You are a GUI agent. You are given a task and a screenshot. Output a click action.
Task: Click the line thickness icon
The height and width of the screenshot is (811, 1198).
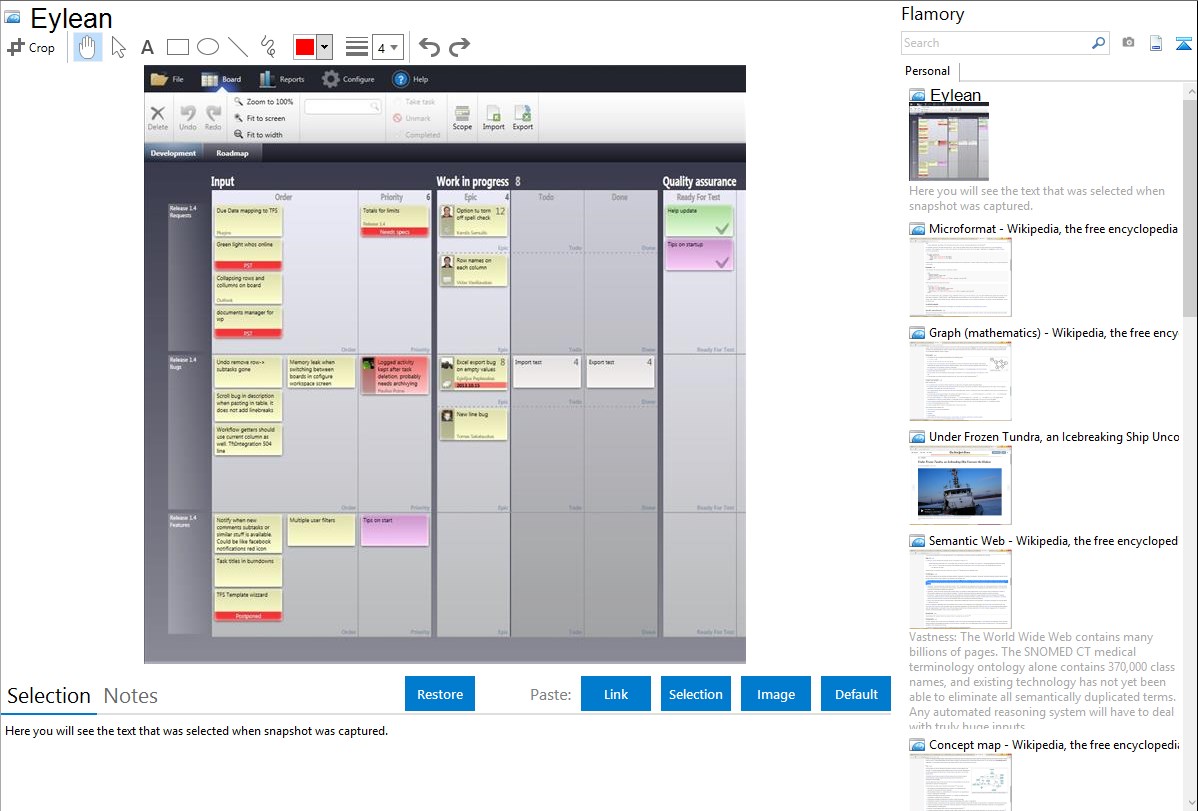(357, 47)
